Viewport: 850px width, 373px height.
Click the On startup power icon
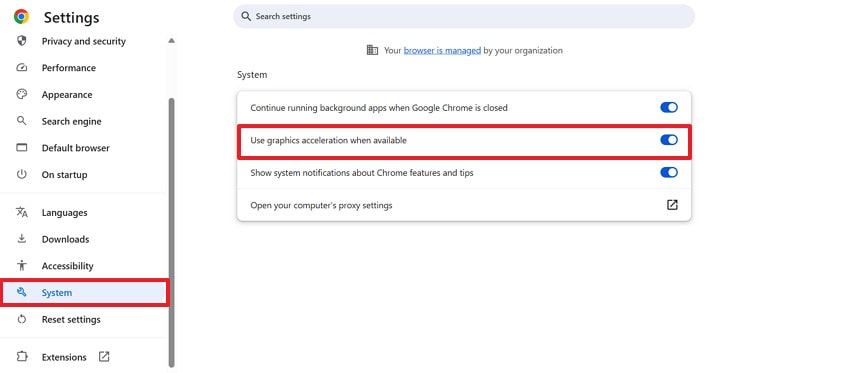point(22,175)
